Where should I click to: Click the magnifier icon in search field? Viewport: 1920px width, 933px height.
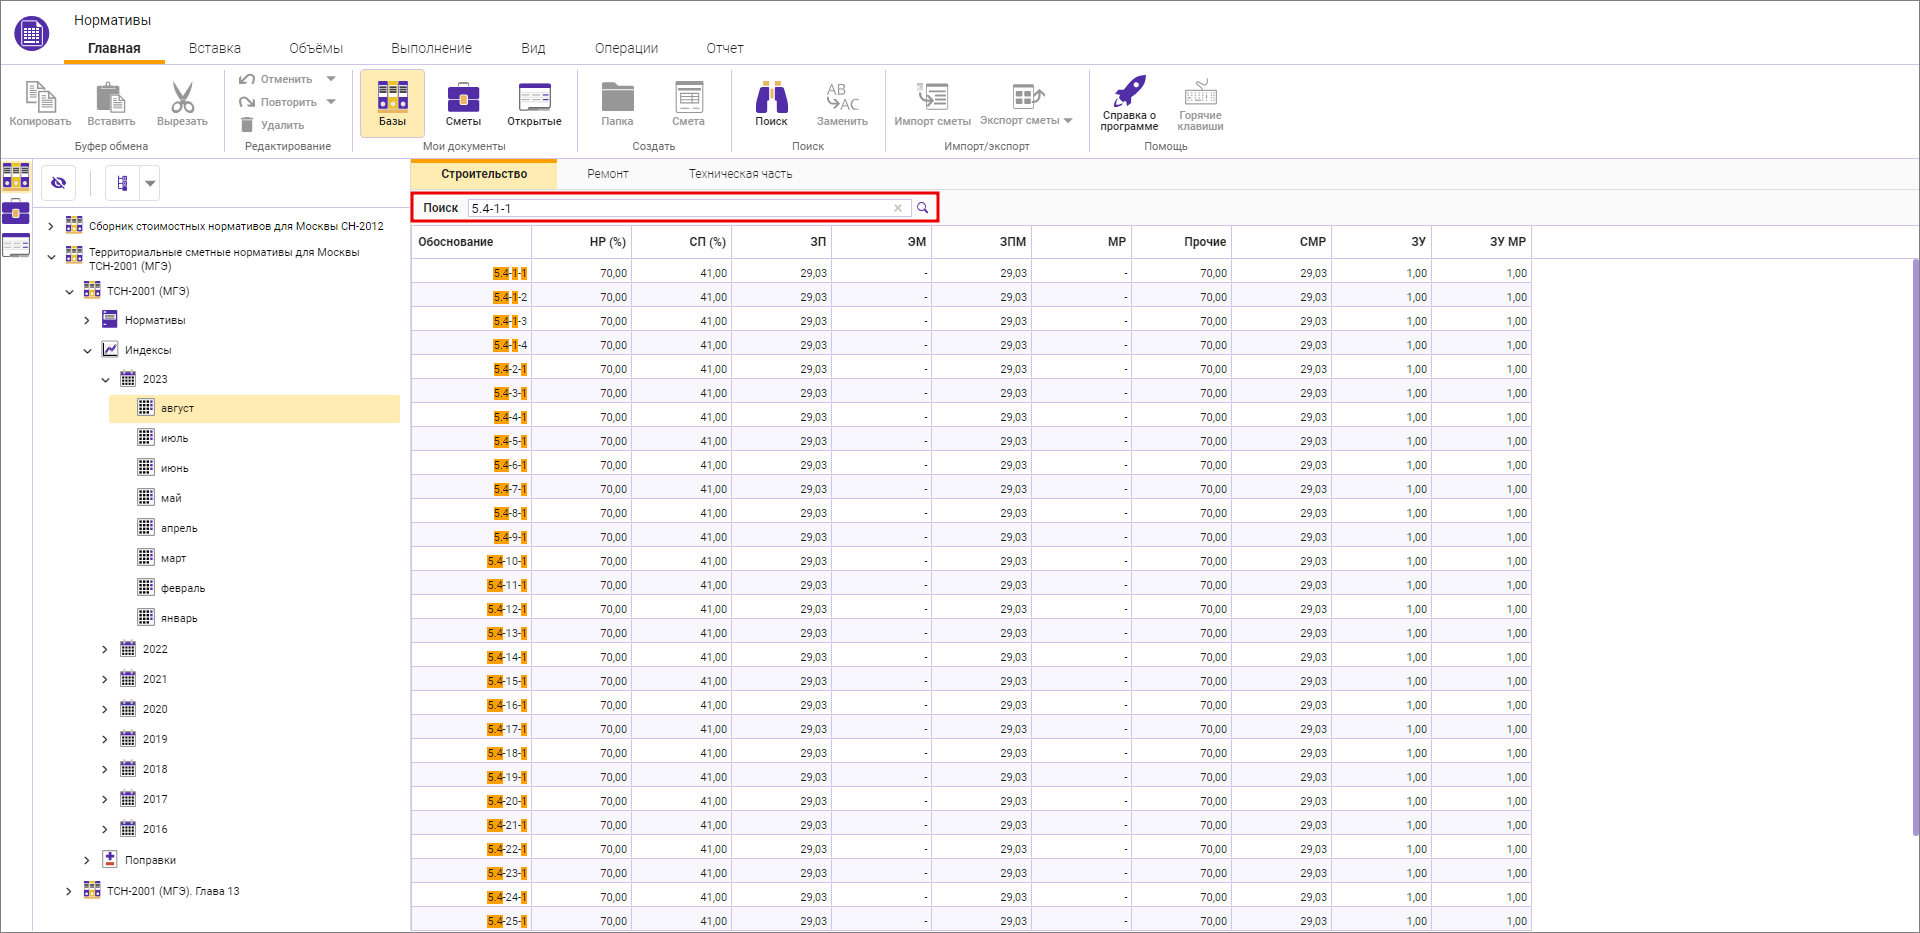[923, 208]
